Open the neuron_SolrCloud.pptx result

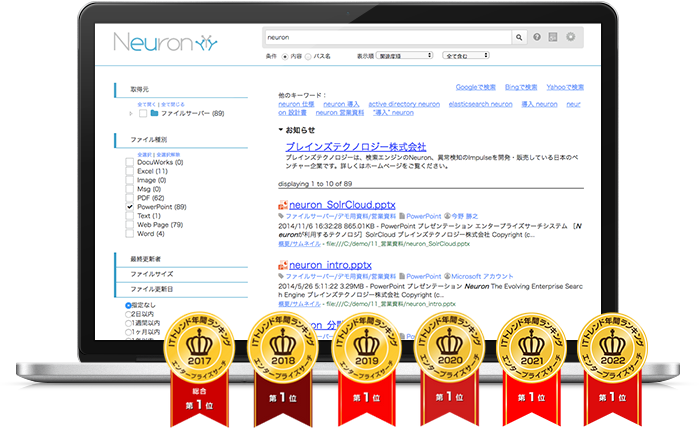tap(342, 205)
